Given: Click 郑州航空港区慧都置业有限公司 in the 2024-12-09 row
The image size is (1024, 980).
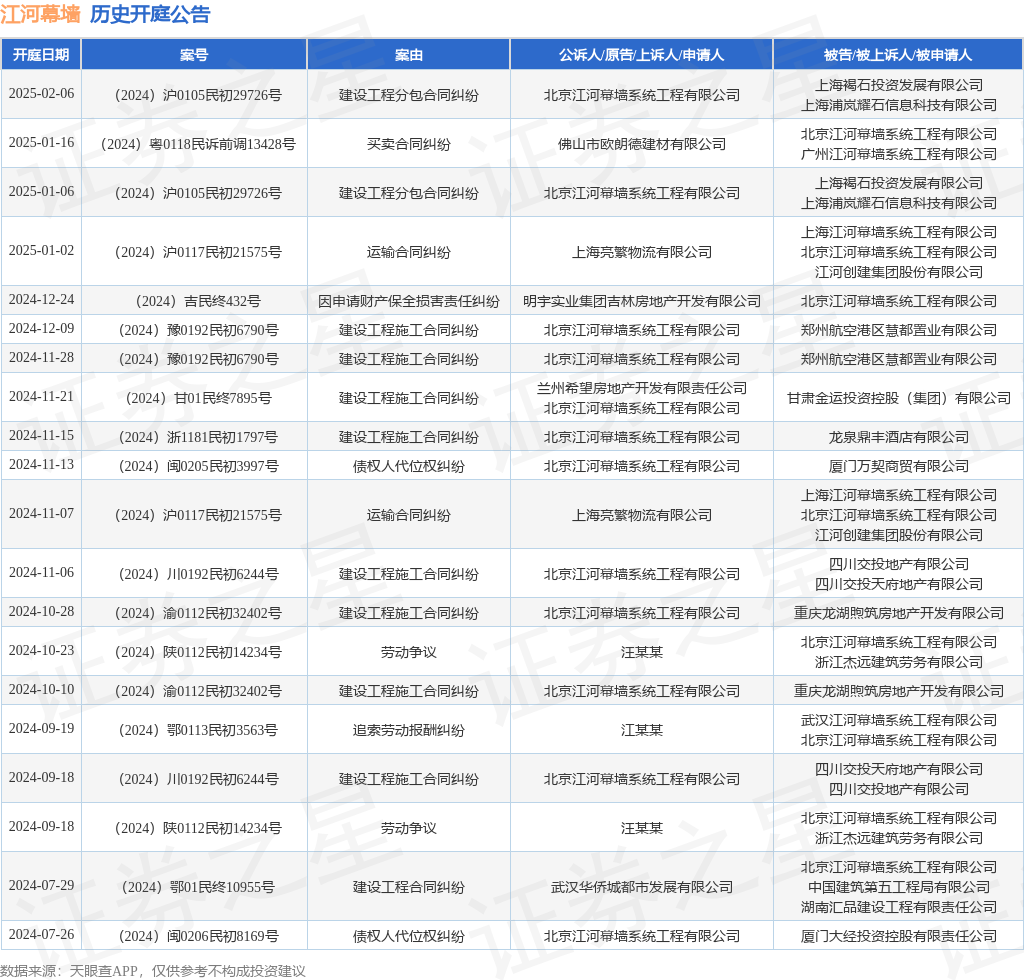Looking at the screenshot, I should [899, 330].
